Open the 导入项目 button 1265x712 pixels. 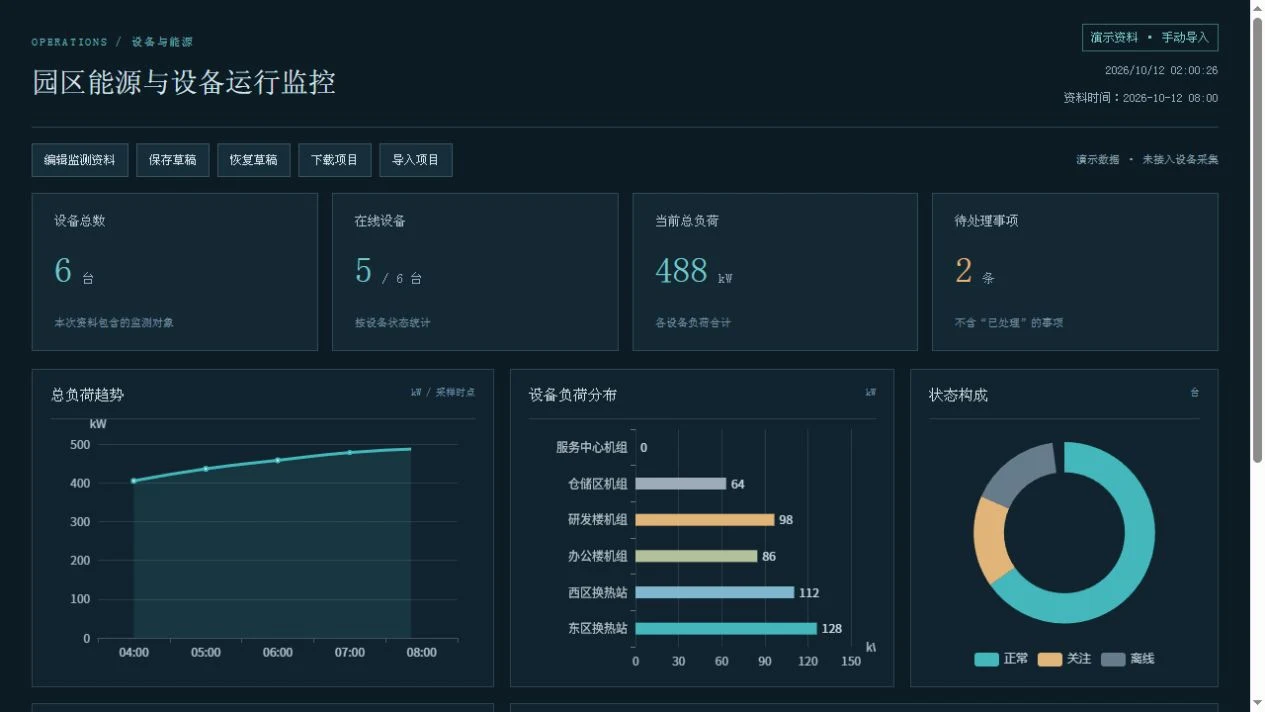tap(416, 160)
